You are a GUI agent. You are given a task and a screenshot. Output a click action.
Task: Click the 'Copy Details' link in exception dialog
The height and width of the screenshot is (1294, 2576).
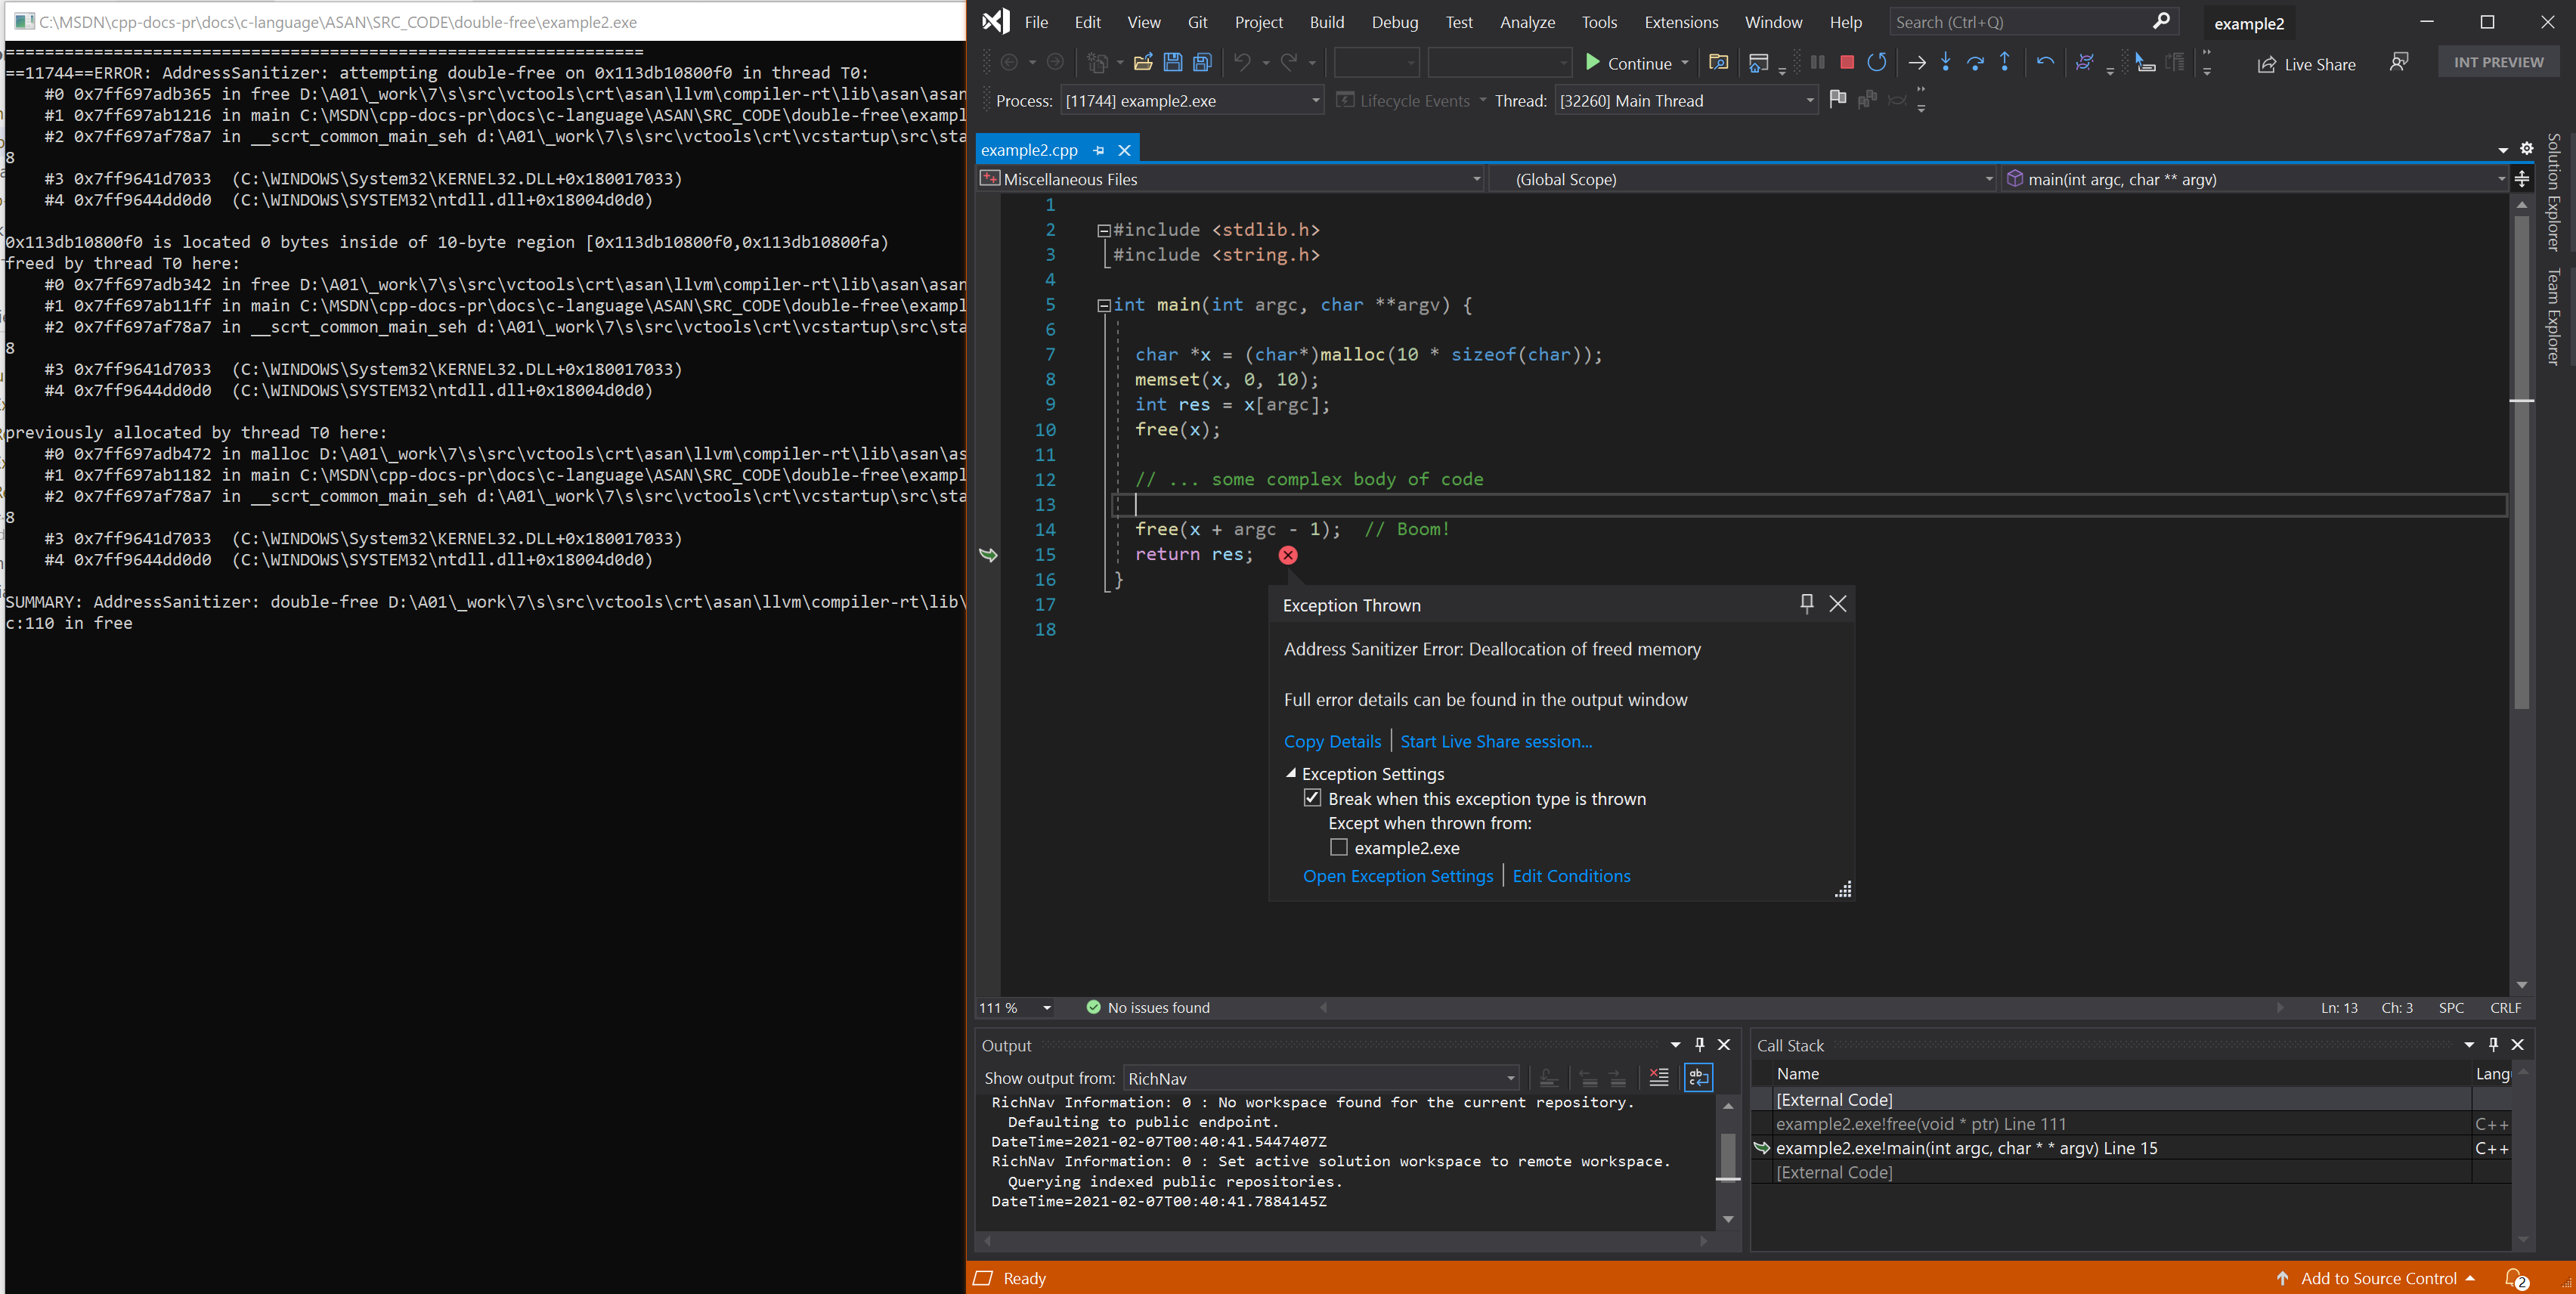(x=1332, y=741)
